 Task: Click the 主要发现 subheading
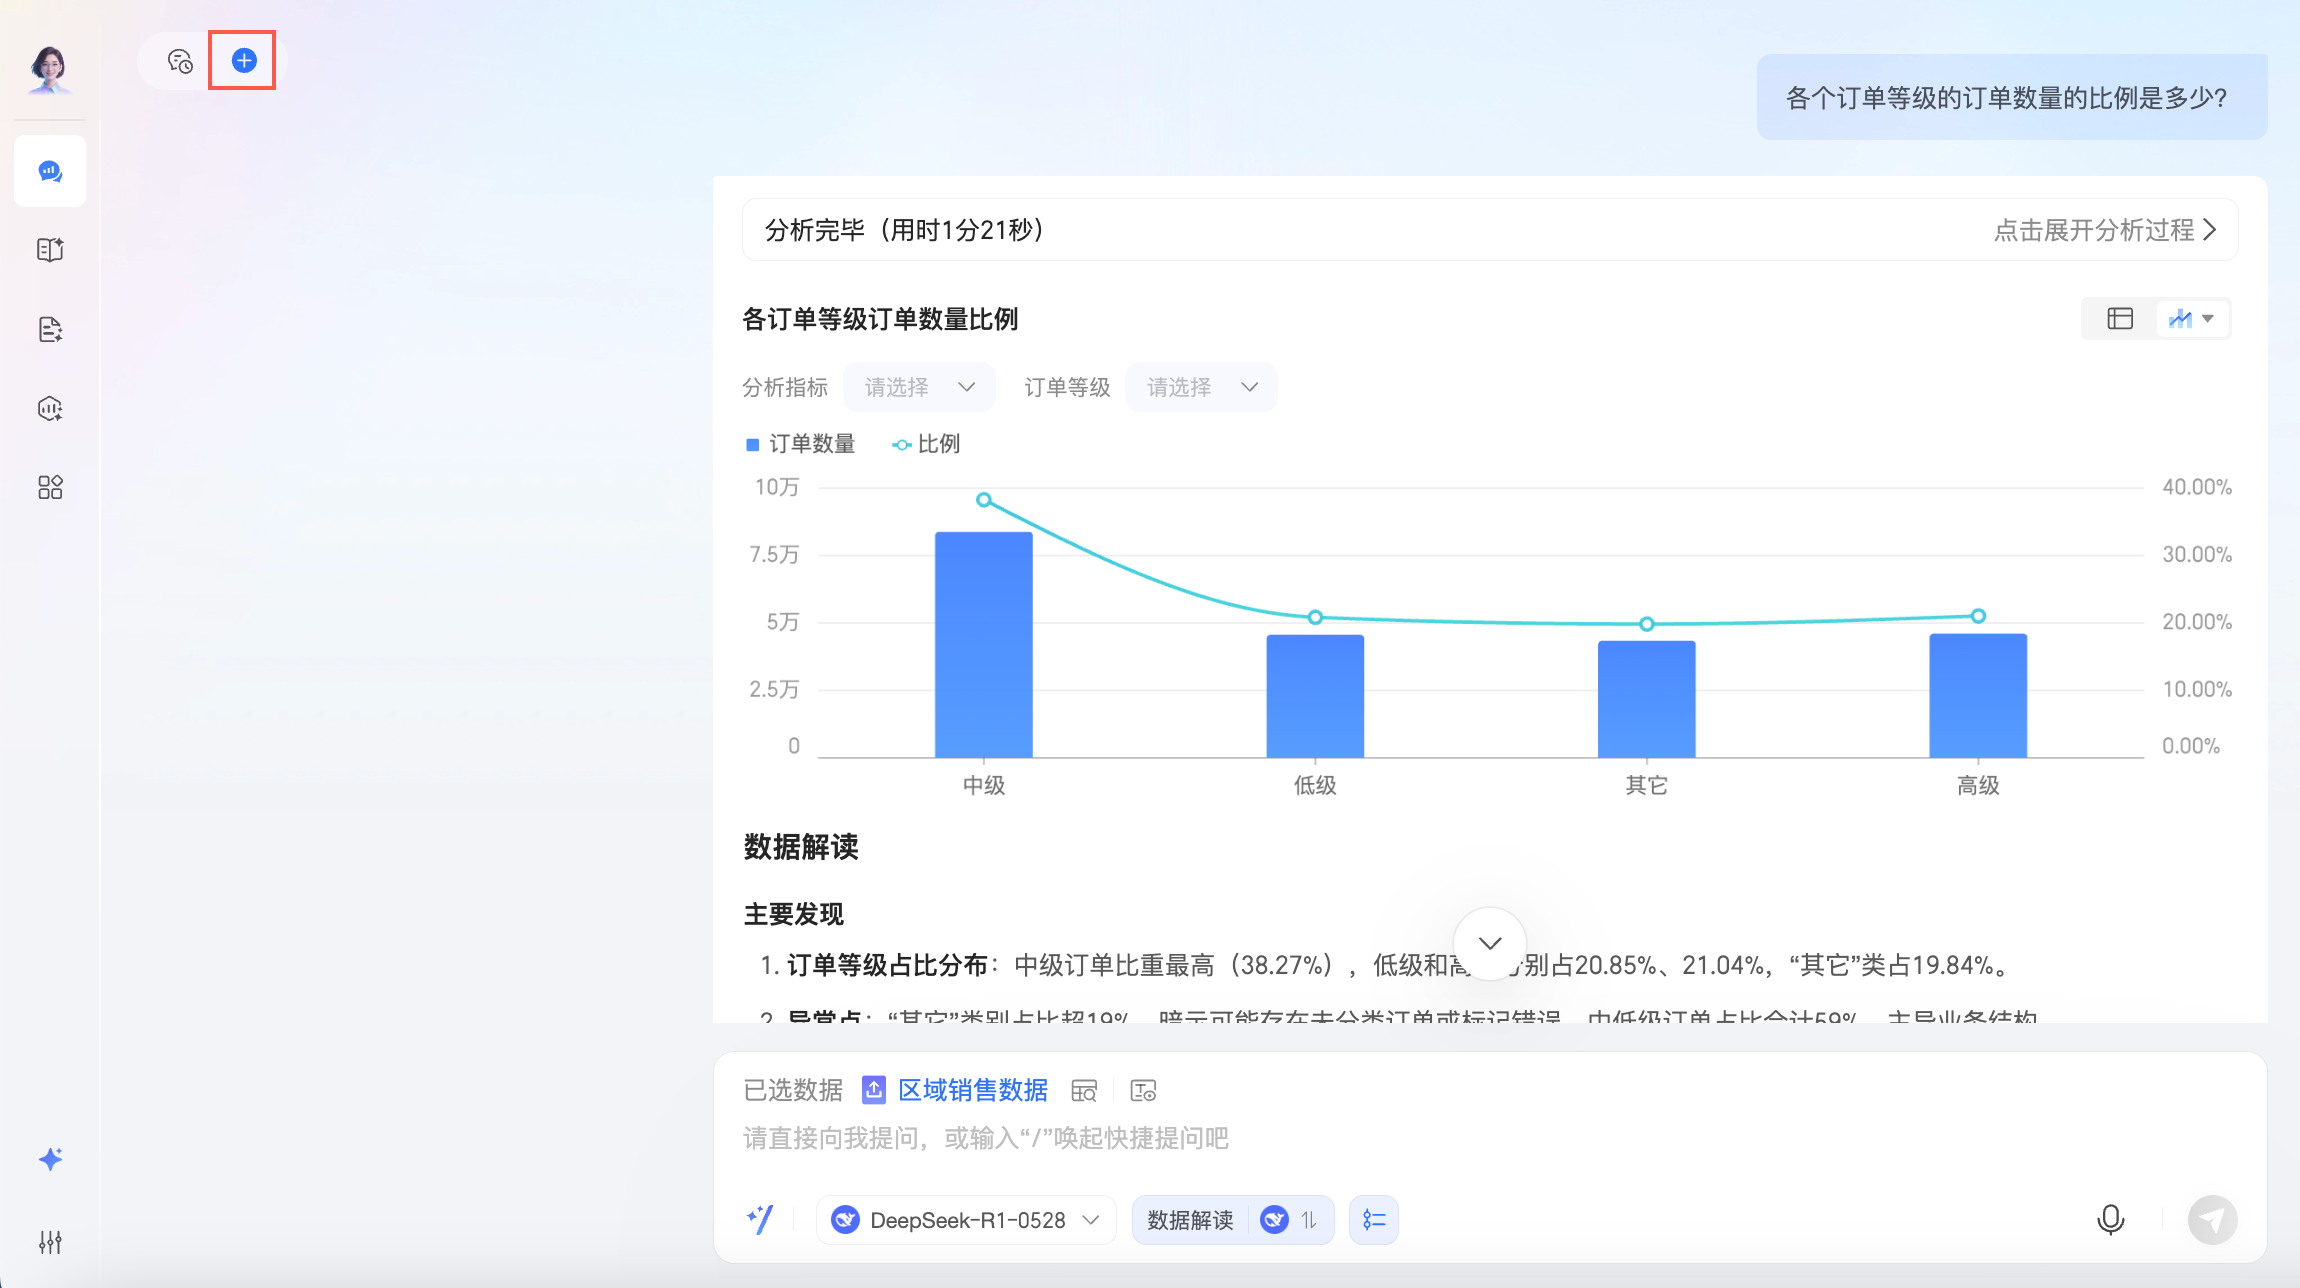[794, 914]
